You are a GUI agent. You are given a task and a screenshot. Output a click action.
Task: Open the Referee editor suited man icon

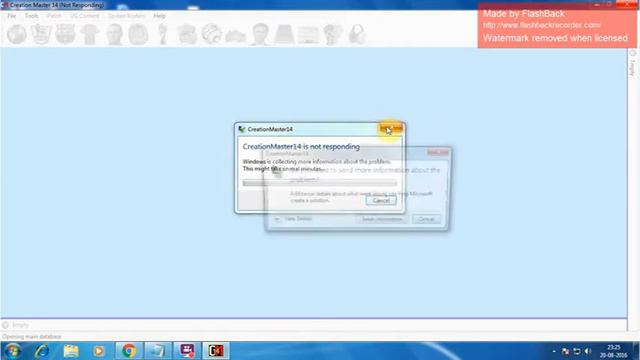point(260,34)
